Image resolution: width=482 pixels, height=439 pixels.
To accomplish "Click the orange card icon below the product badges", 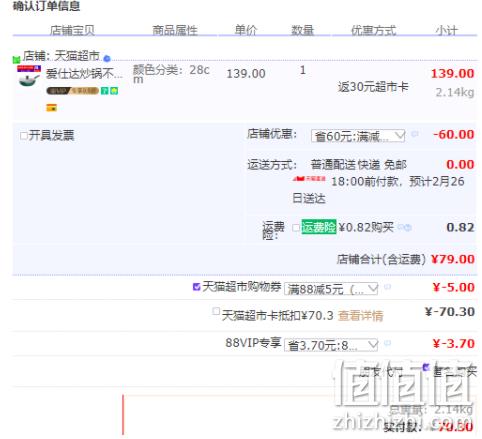I will click(51, 108).
